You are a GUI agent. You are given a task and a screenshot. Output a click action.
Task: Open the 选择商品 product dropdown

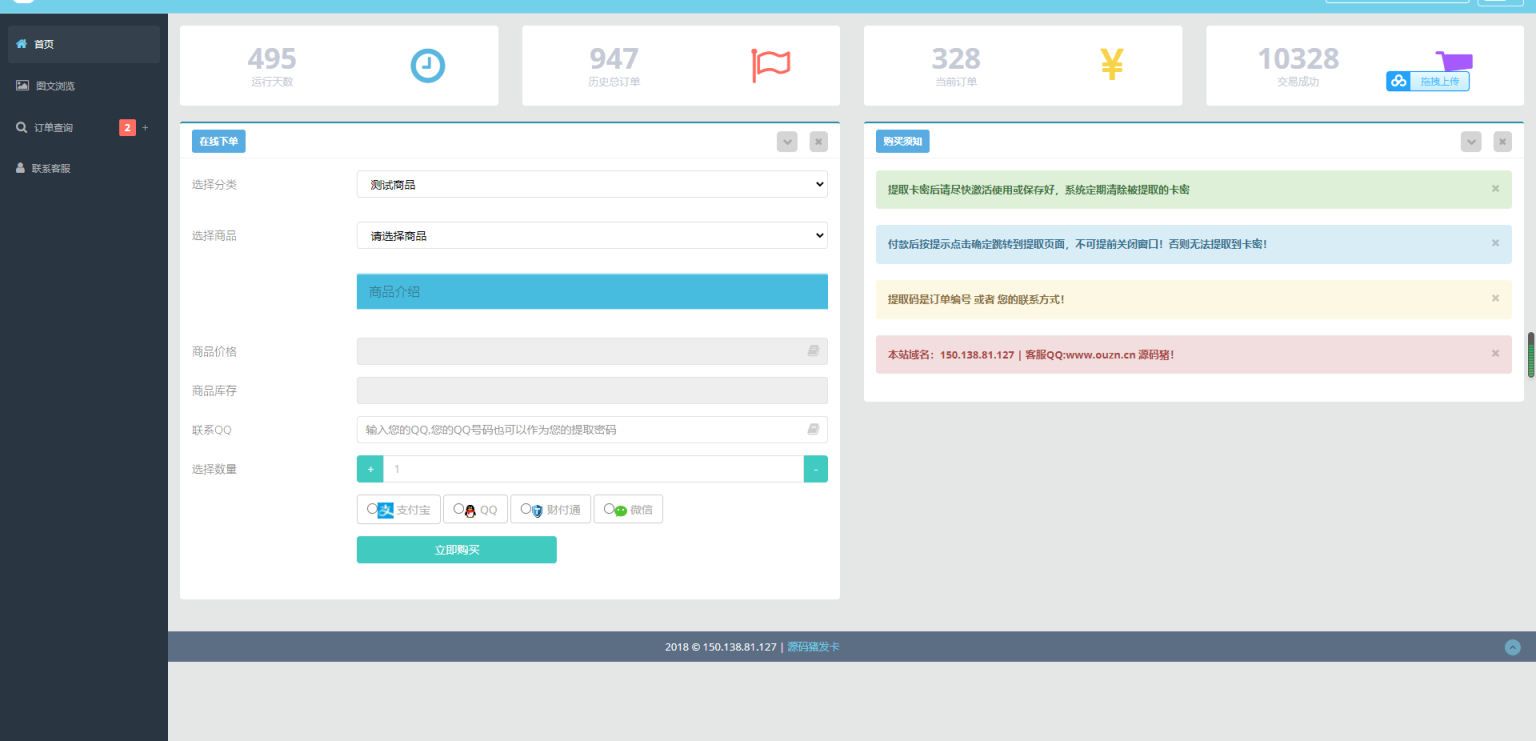[592, 236]
